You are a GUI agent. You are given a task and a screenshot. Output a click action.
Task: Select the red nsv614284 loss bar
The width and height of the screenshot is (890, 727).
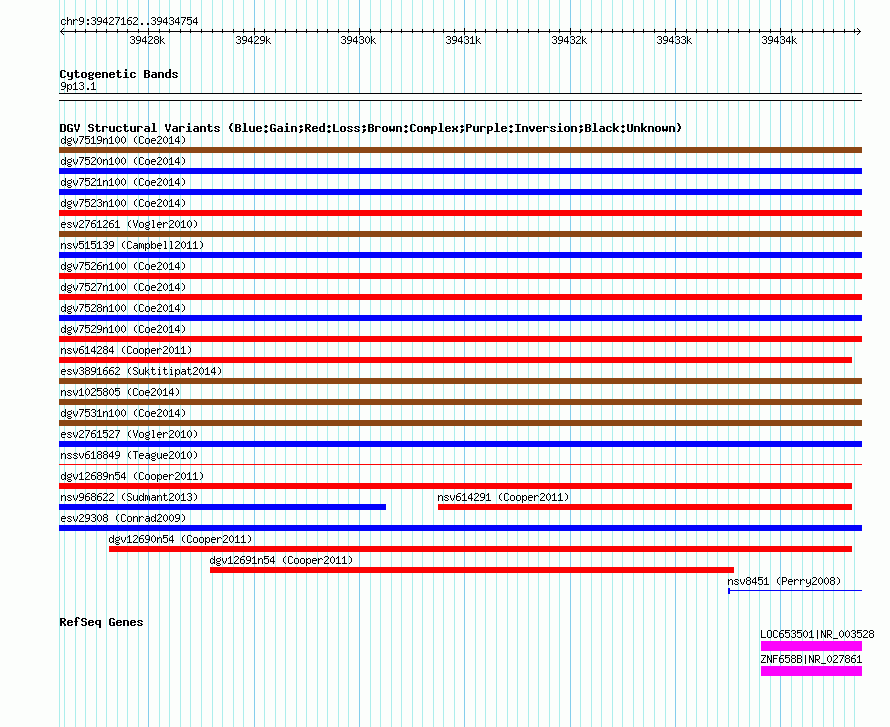pos(455,360)
